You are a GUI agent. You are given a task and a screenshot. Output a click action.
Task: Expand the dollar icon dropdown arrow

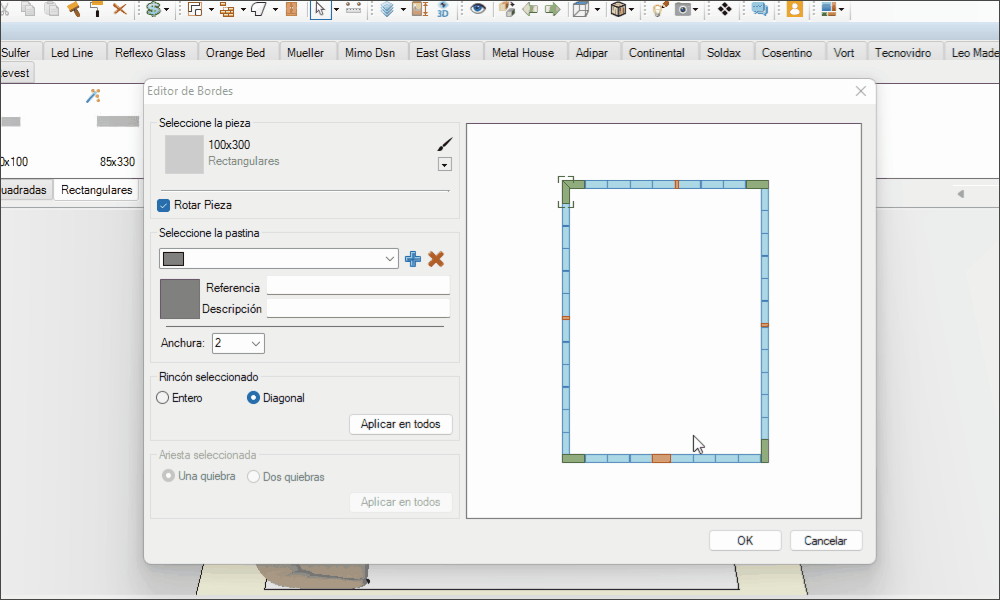tap(167, 10)
